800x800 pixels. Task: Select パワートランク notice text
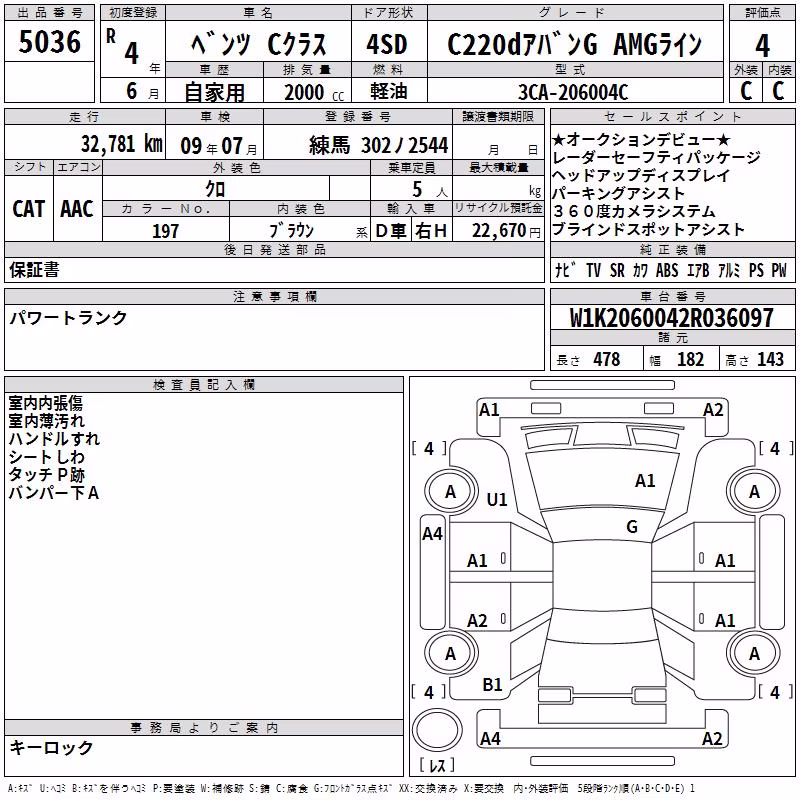point(68,318)
